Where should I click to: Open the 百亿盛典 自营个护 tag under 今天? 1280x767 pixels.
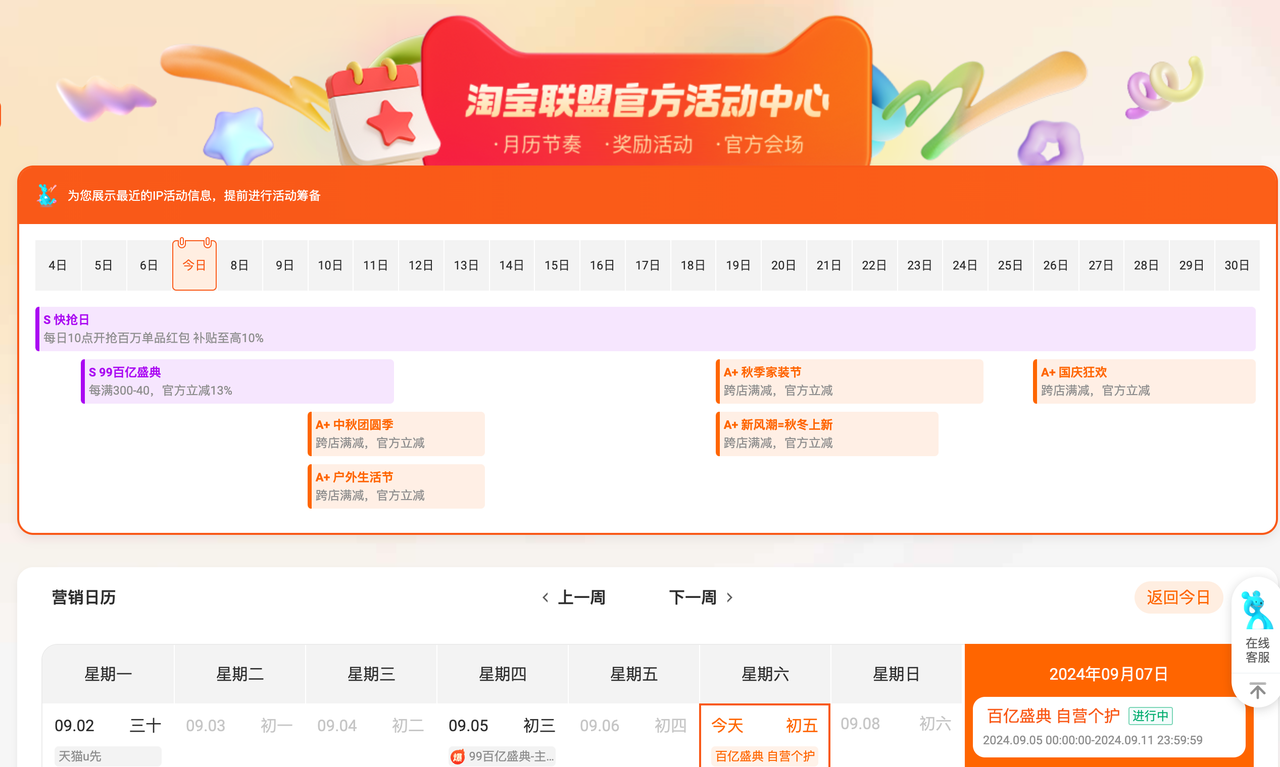click(x=765, y=756)
